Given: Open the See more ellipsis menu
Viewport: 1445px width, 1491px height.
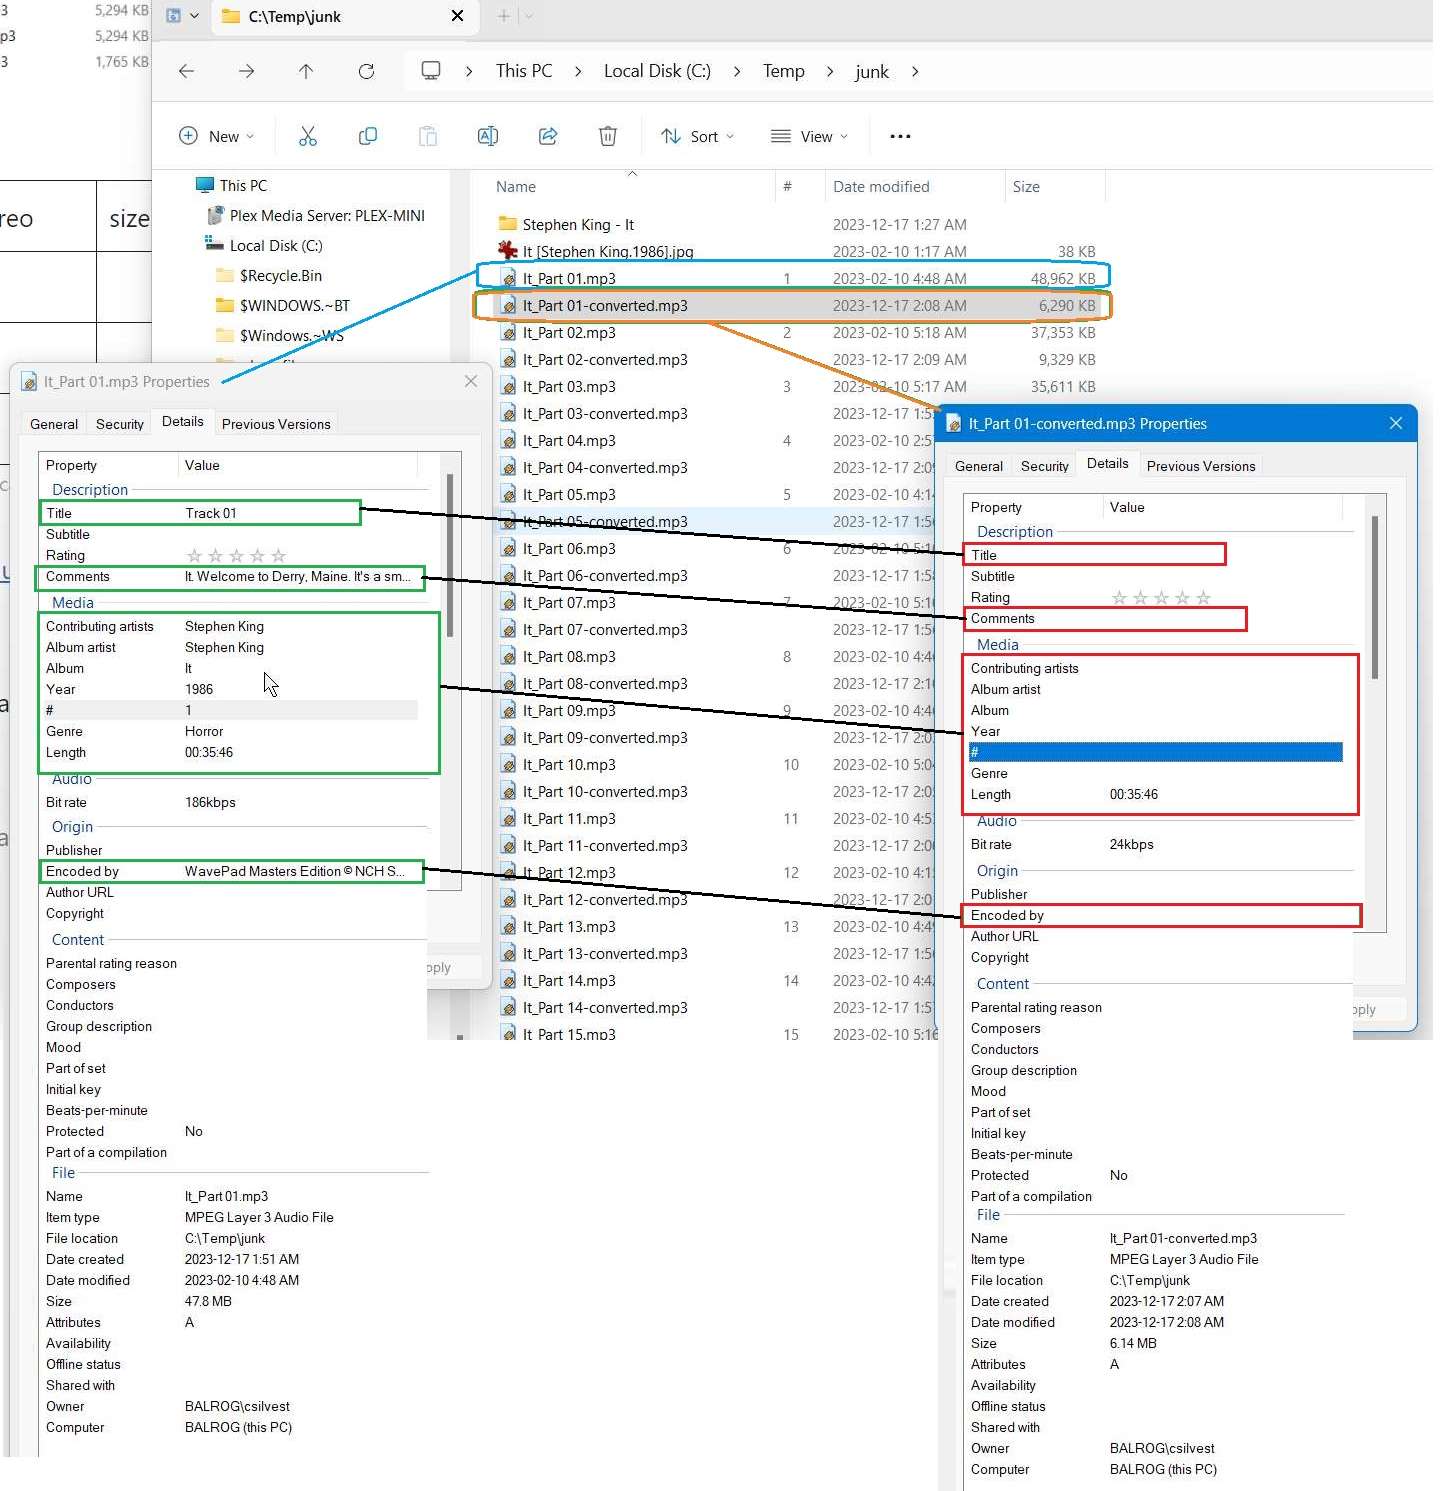Looking at the screenshot, I should pos(900,136).
